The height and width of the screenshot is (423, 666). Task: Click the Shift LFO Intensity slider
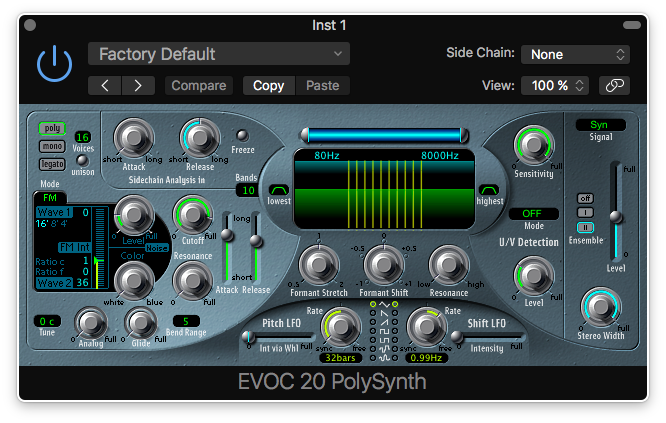(x=488, y=338)
